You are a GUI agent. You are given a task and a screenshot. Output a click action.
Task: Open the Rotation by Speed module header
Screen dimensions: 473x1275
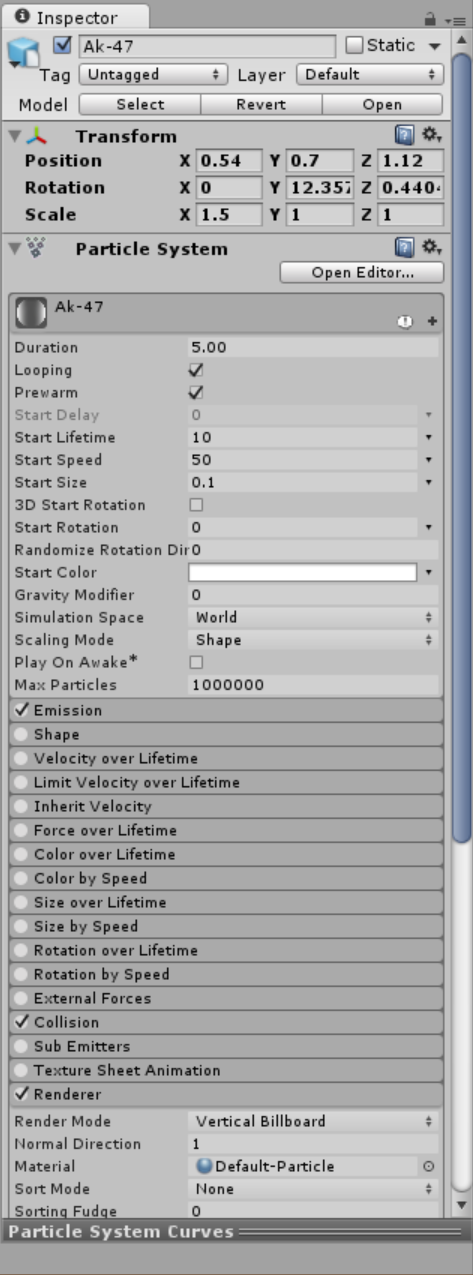point(226,974)
